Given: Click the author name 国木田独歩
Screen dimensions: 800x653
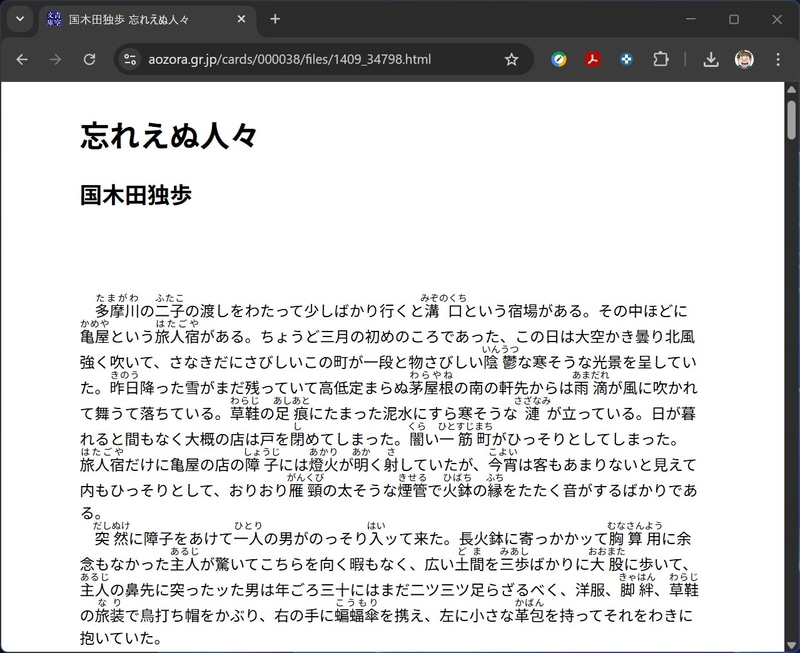Looking at the screenshot, I should click(x=136, y=195).
